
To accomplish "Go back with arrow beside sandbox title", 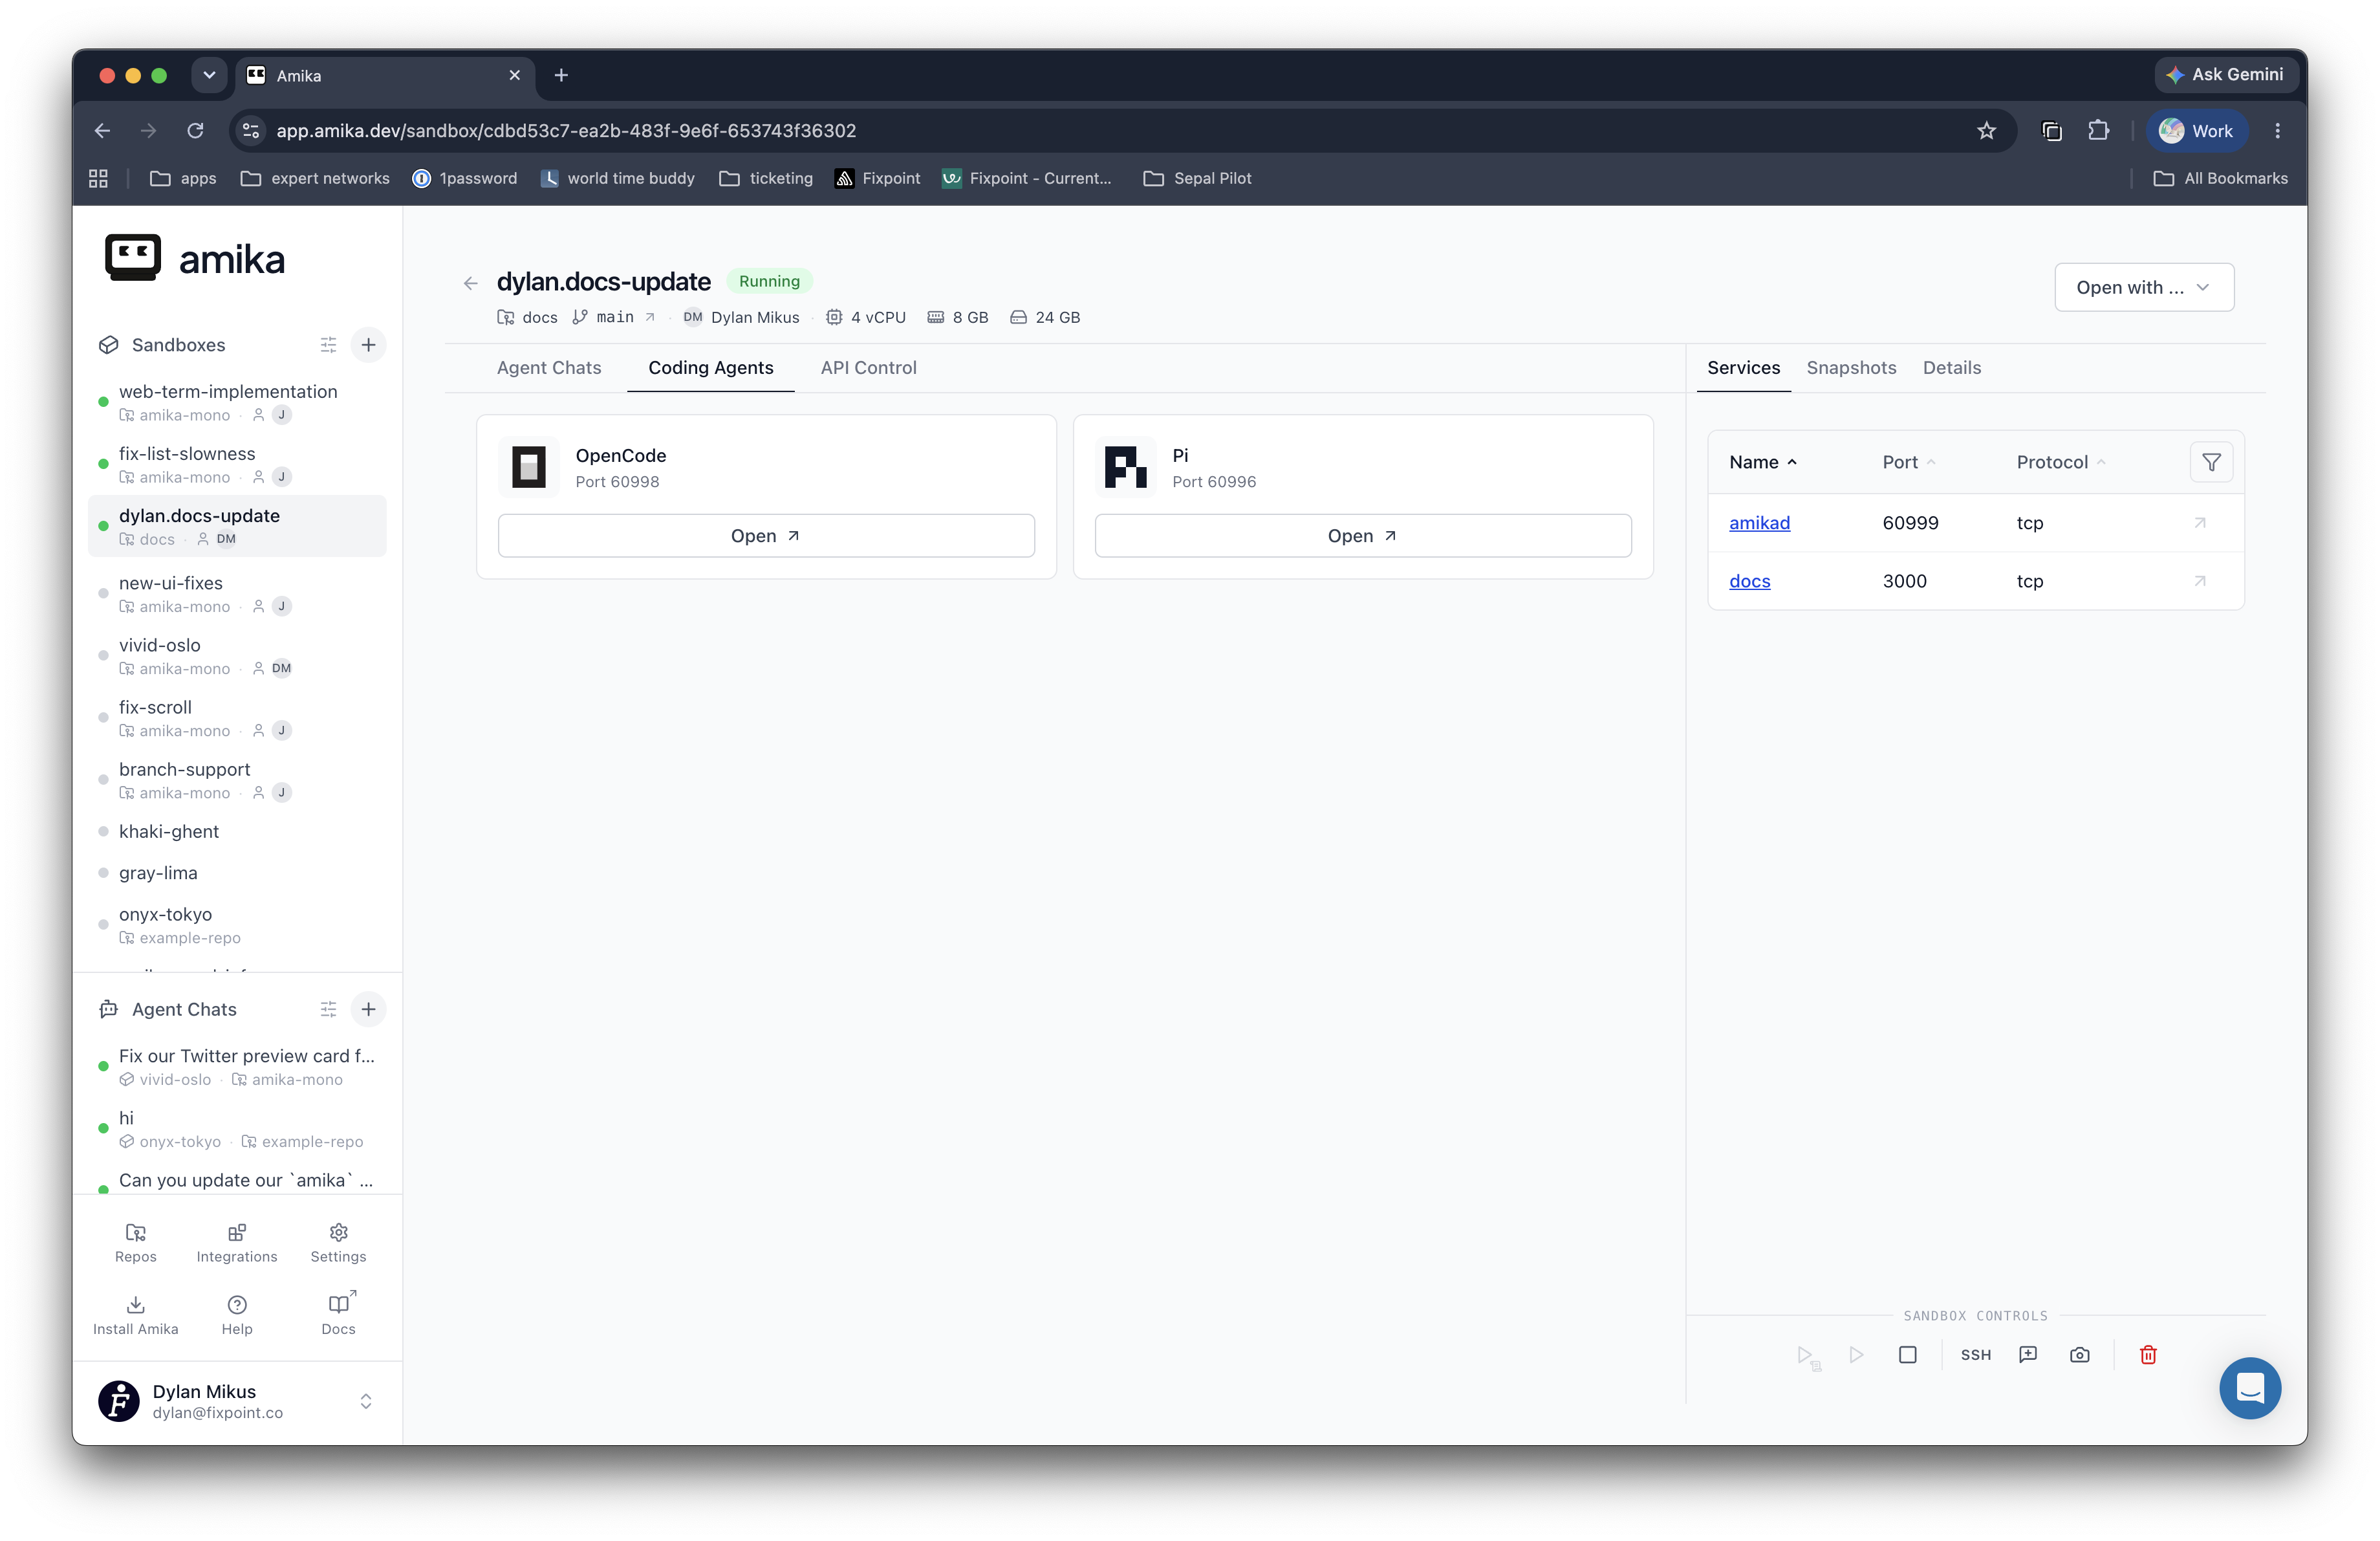I will click(470, 284).
